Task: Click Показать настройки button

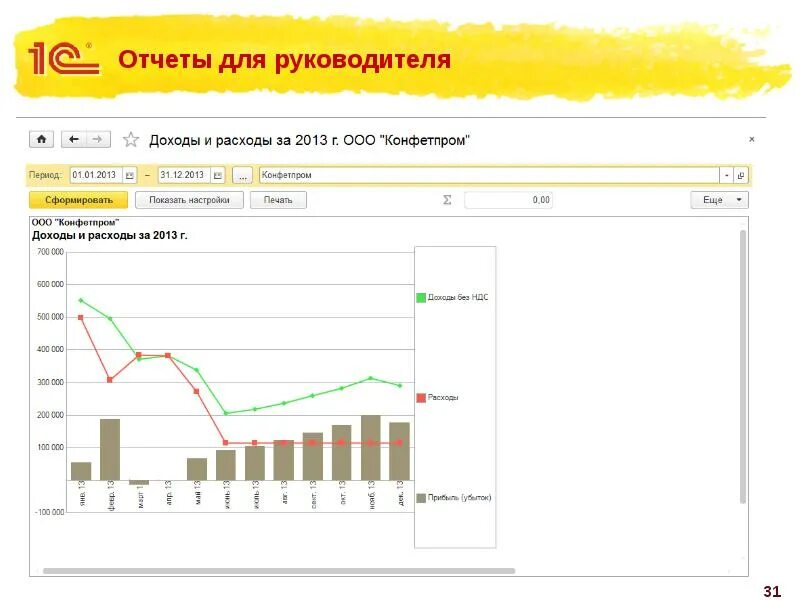Action: click(189, 200)
